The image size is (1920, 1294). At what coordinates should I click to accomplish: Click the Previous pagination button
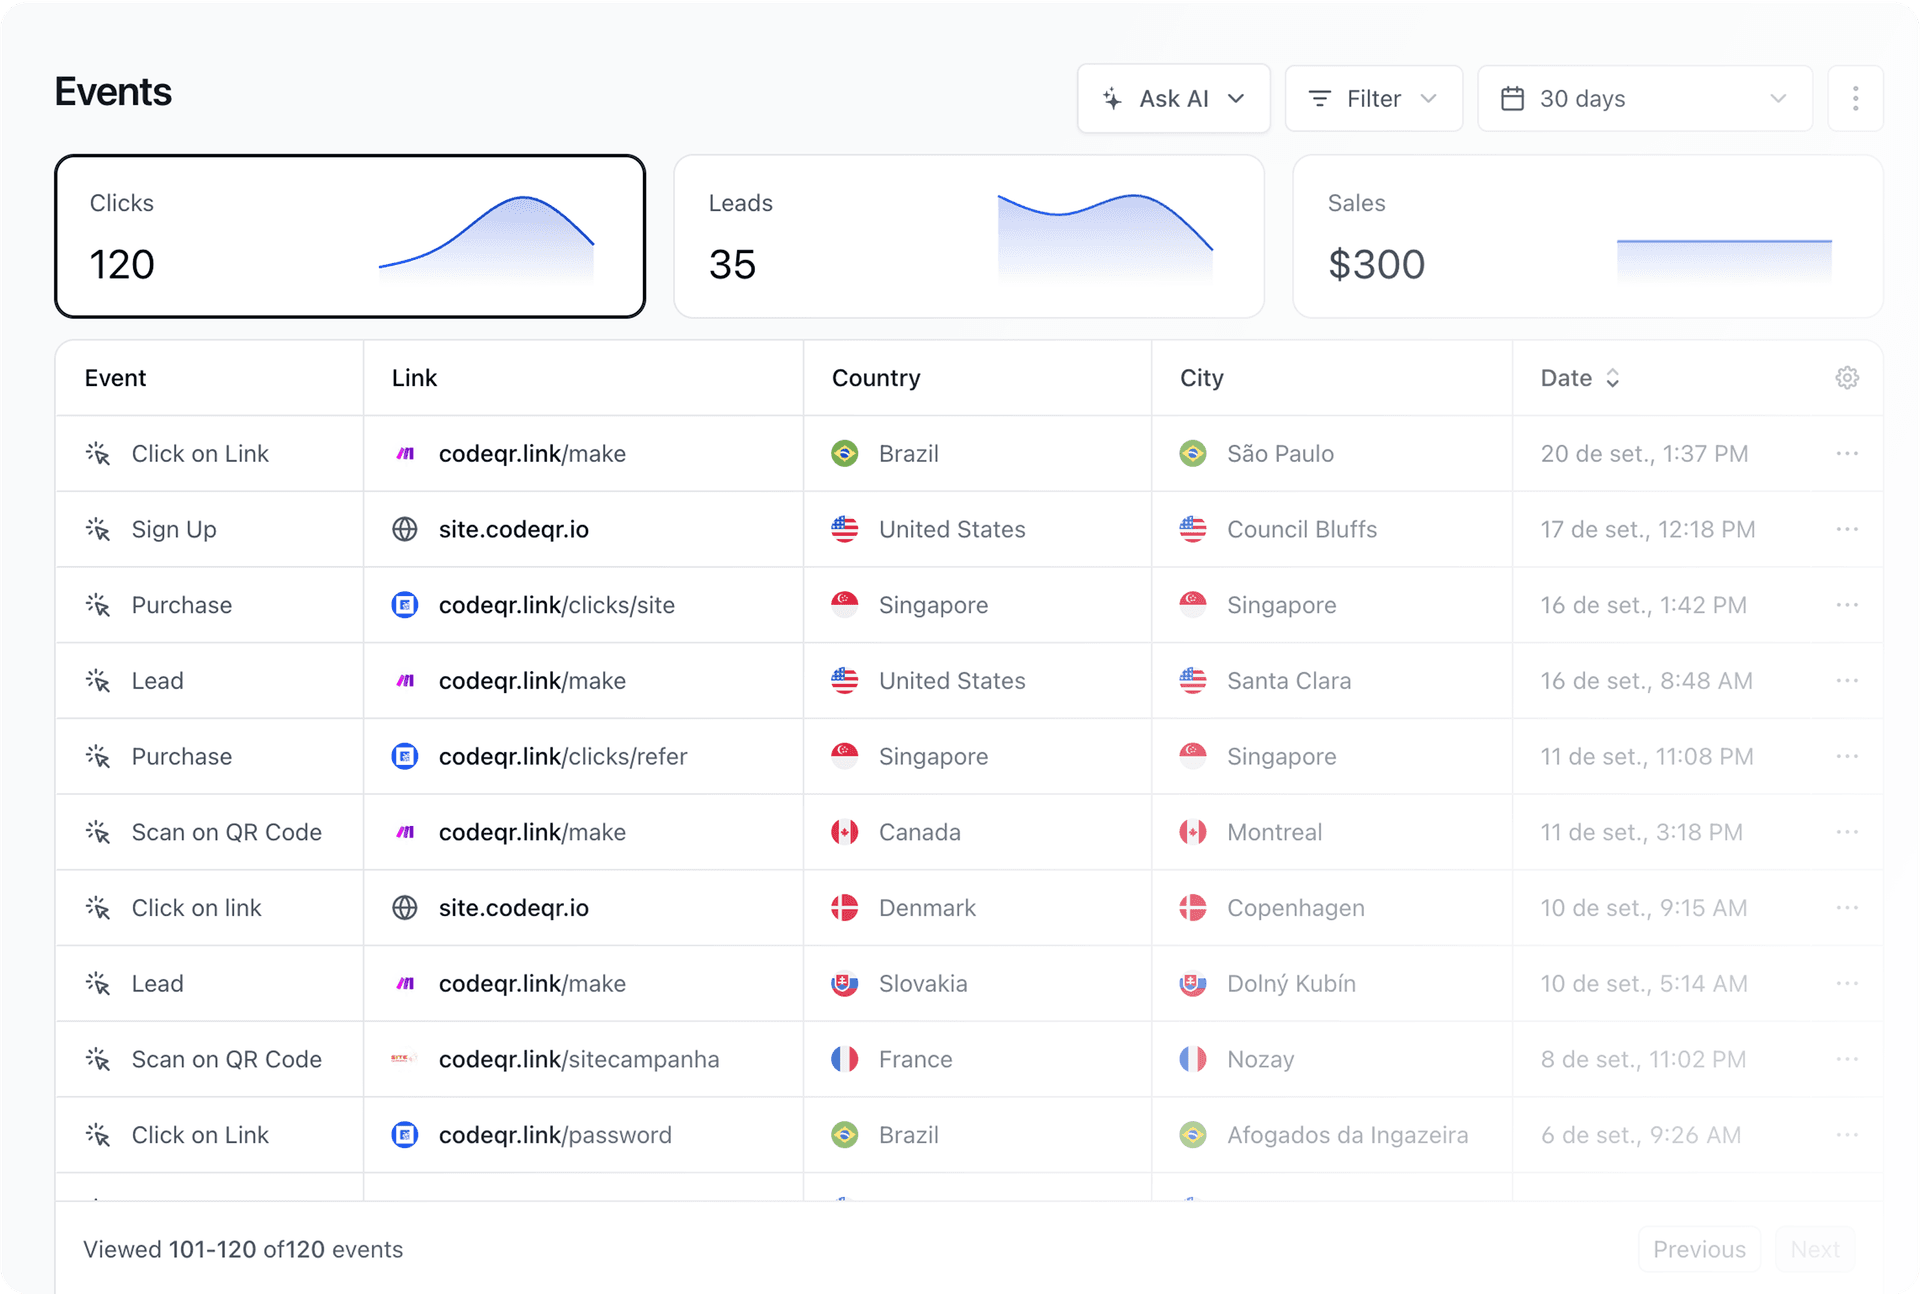click(1698, 1249)
